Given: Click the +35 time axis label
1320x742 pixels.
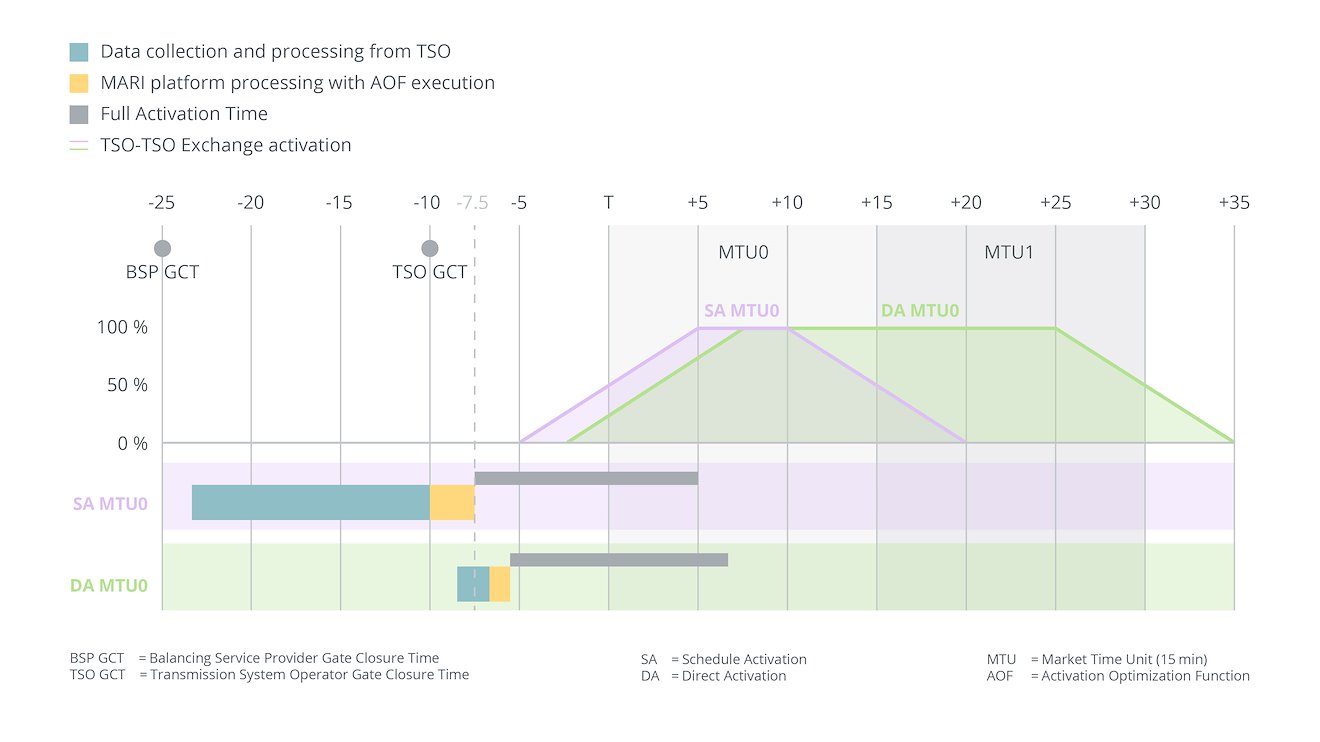Looking at the screenshot, I should 1233,203.
